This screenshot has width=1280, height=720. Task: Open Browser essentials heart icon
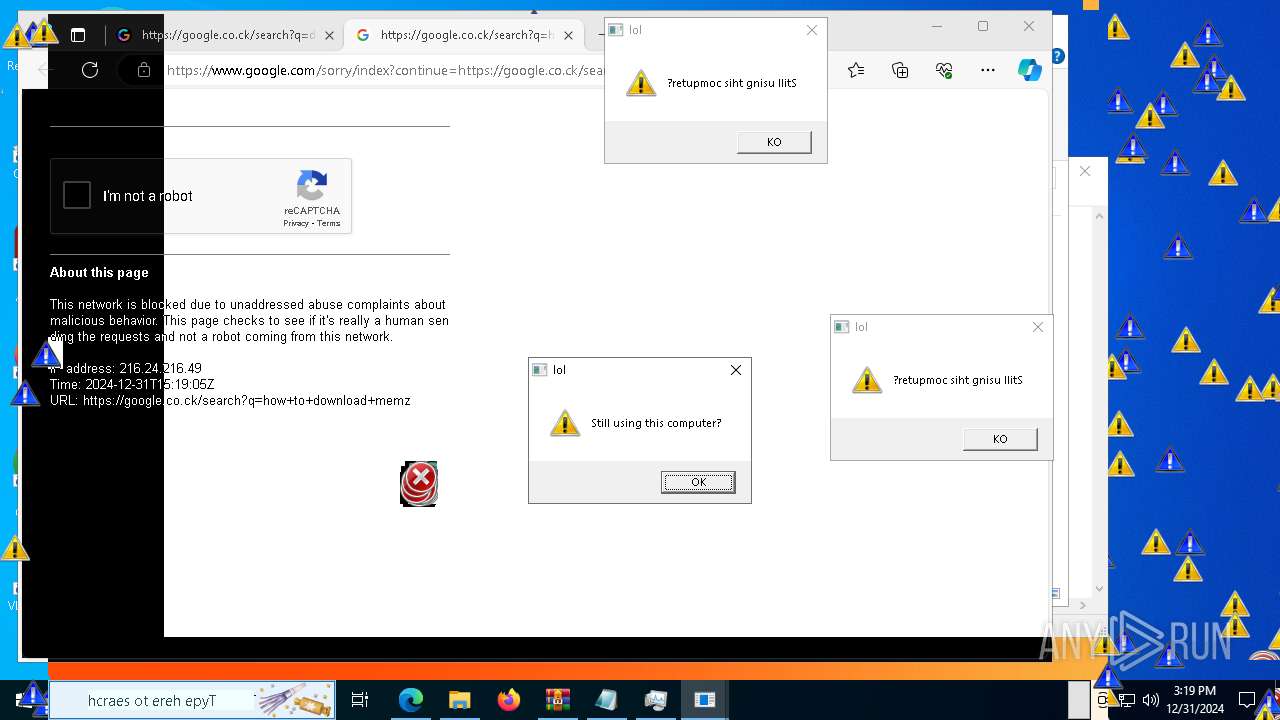click(944, 70)
